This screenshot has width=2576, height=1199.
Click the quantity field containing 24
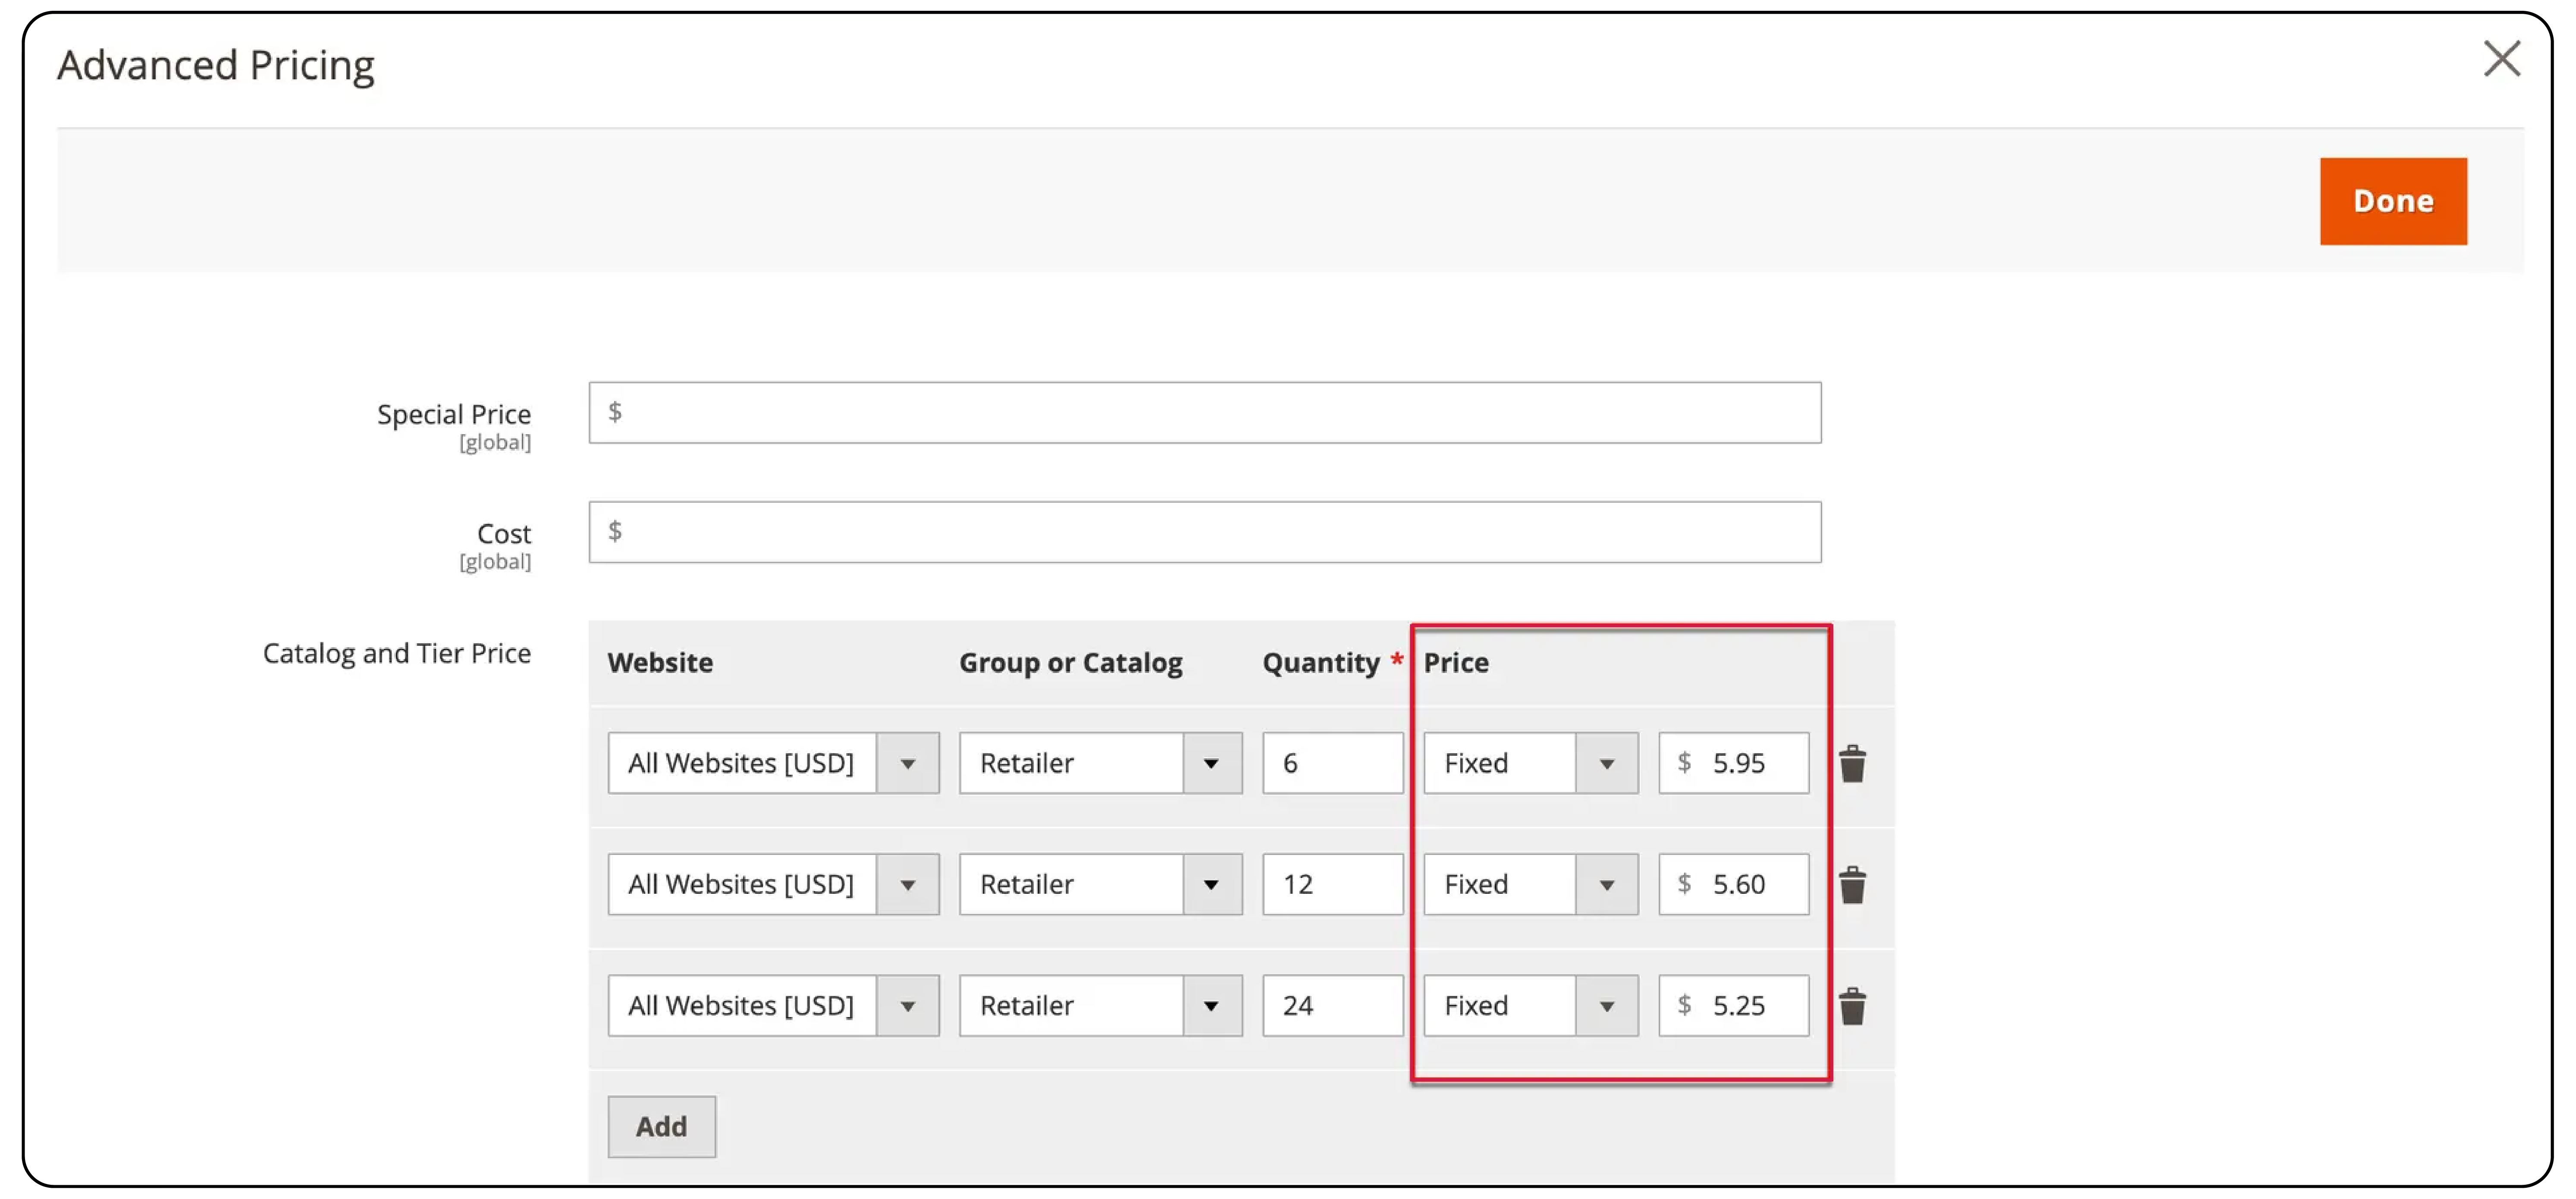[x=1332, y=1005]
